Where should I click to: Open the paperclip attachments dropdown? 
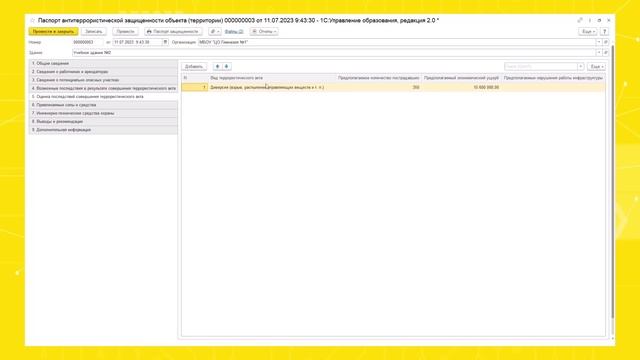click(215, 31)
